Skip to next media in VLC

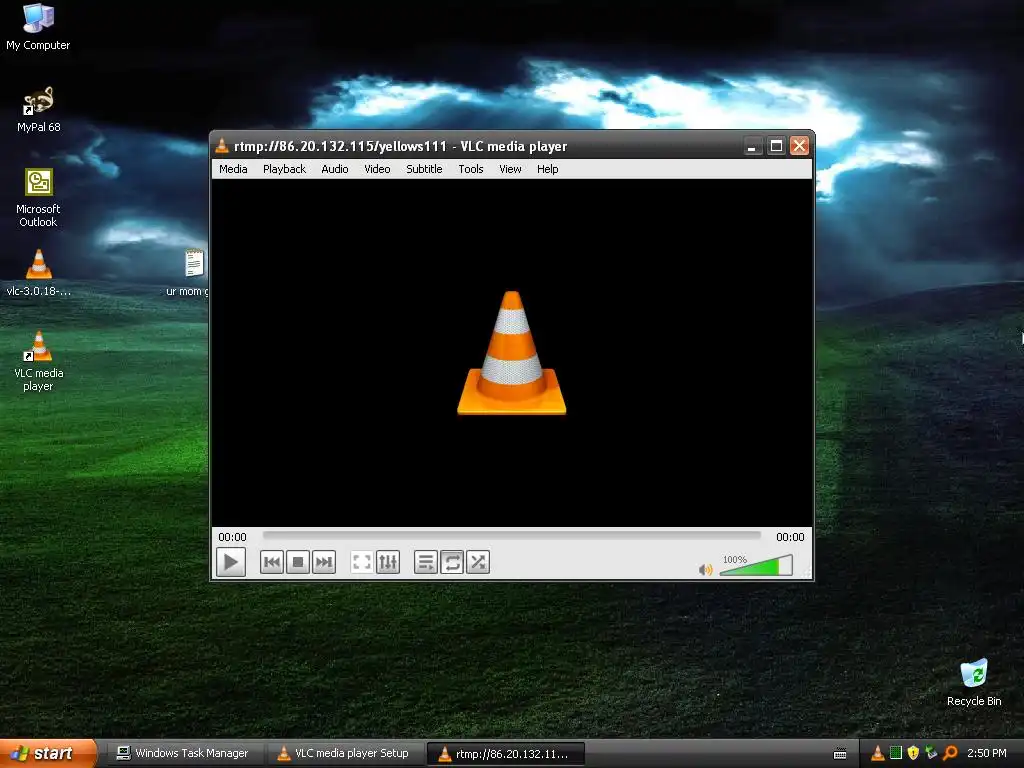(324, 562)
